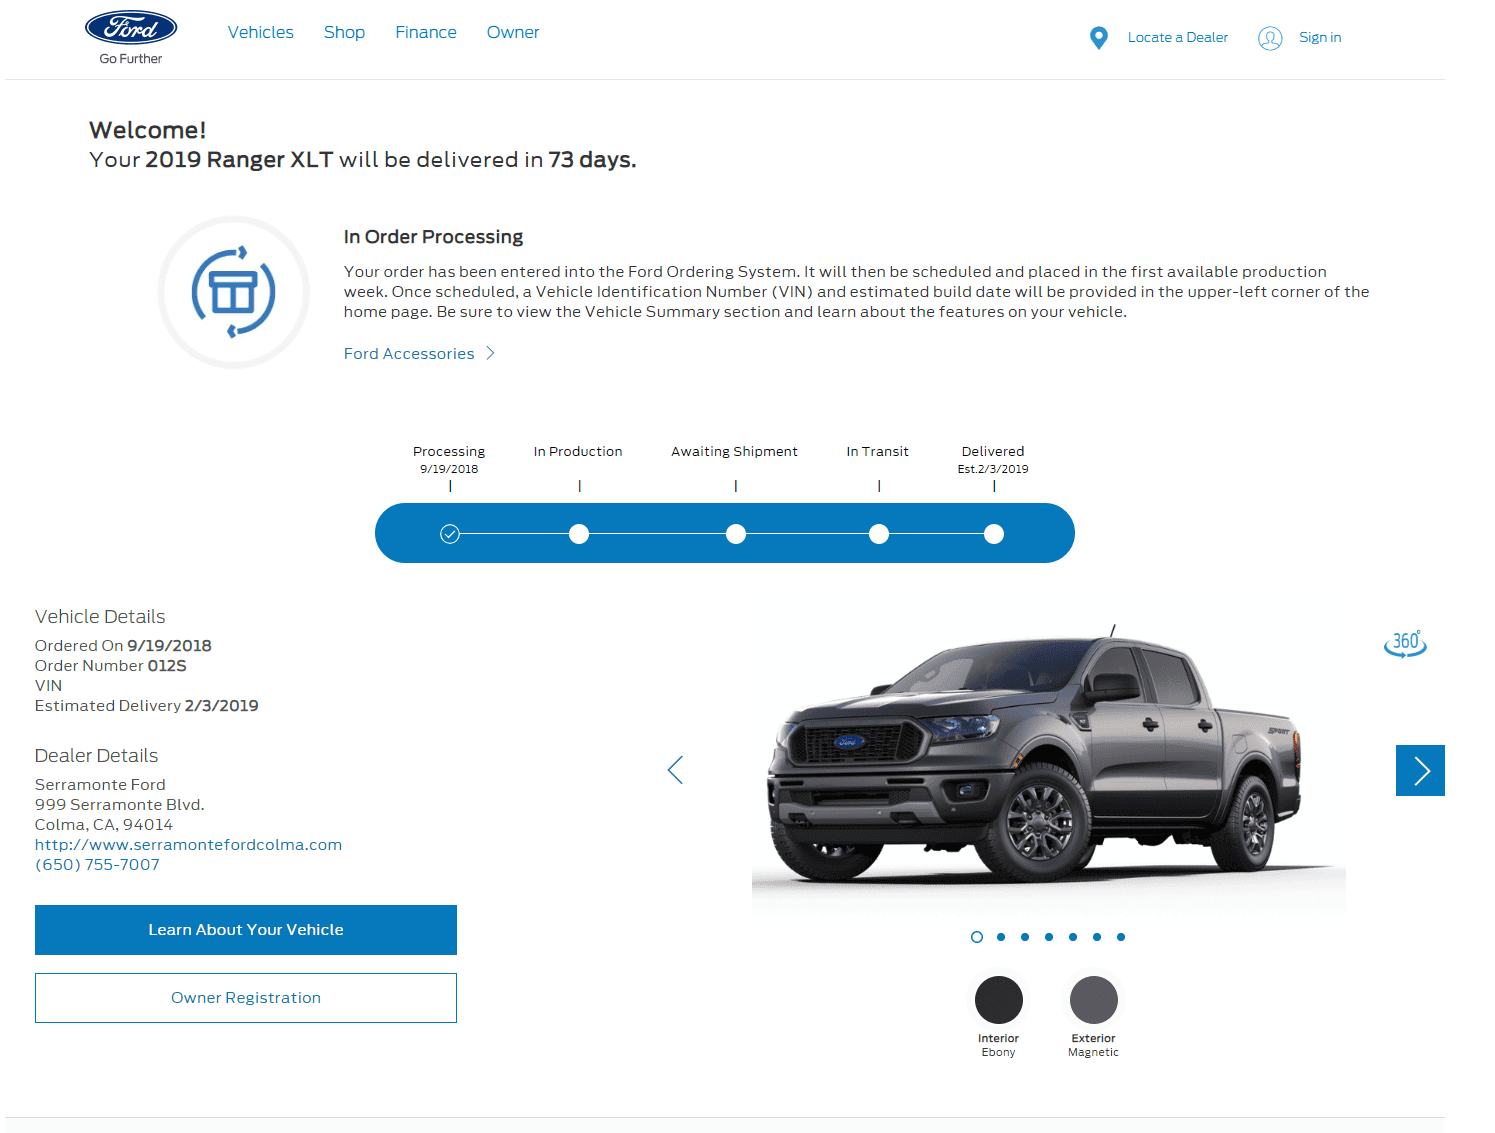Click the Go Further tagline
The height and width of the screenshot is (1133, 1495).
pos(131,59)
